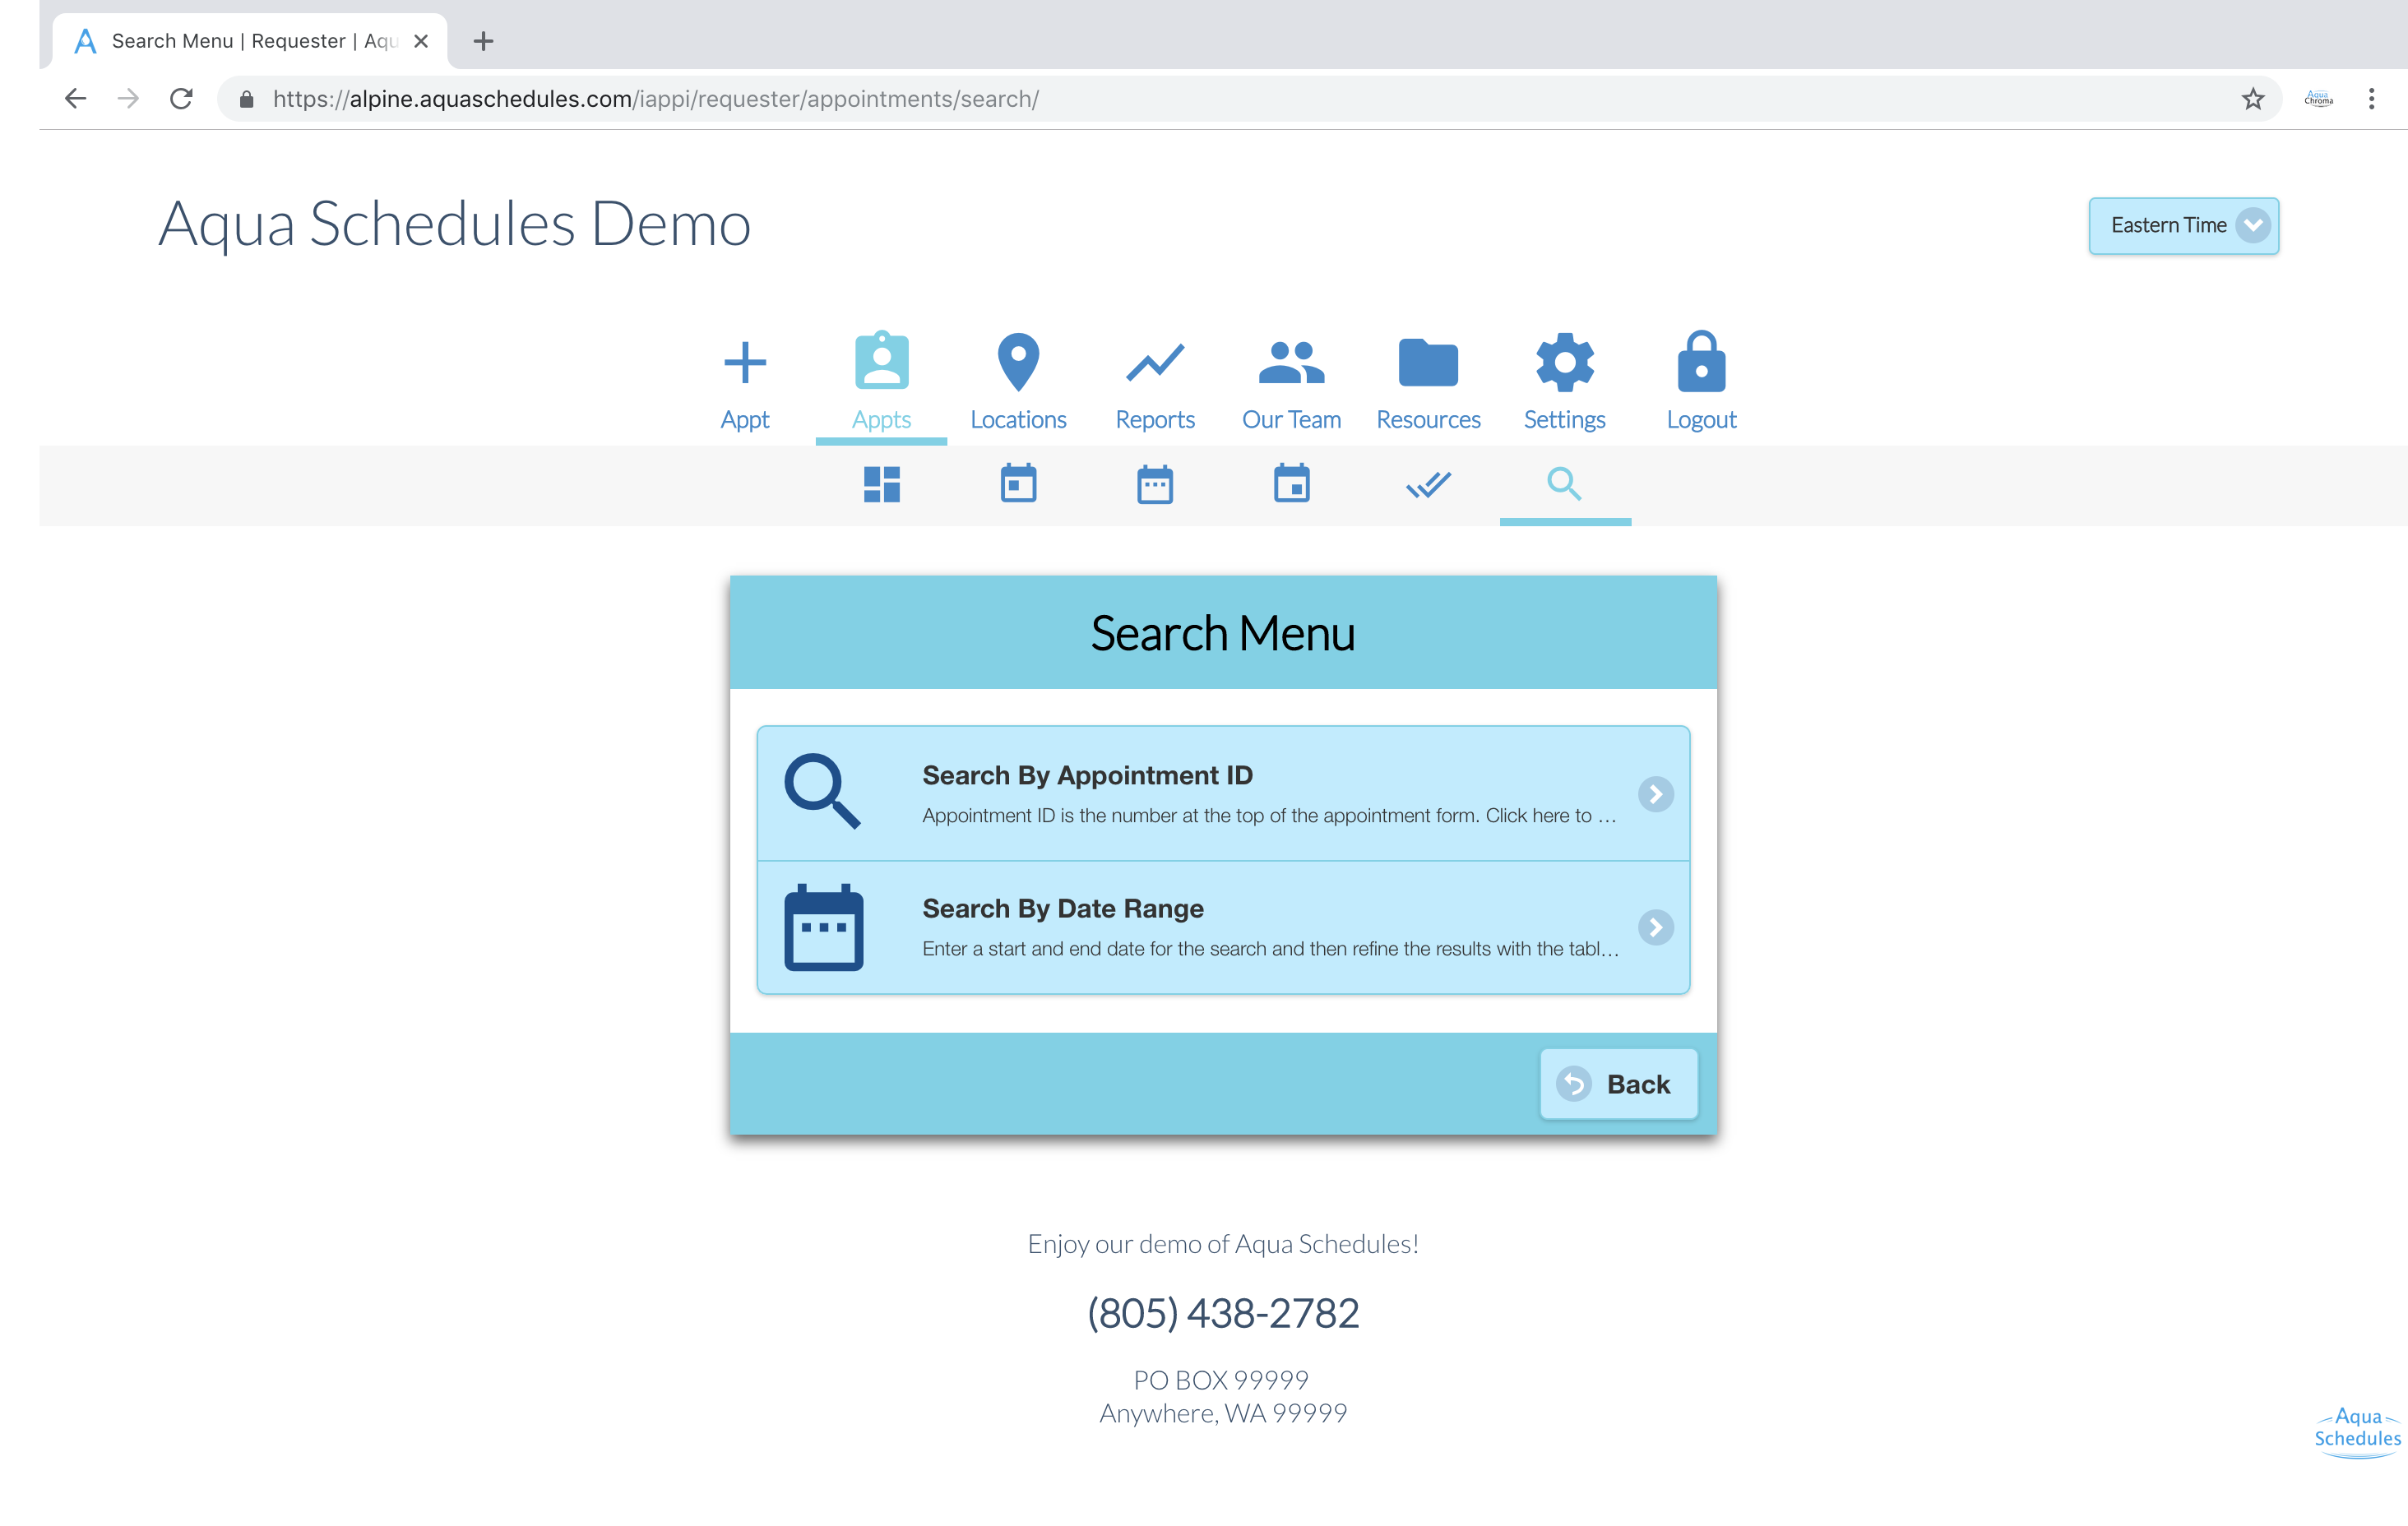The height and width of the screenshot is (1526, 2408).
Task: Open the Chrome three-dot menu
Action: [x=2370, y=98]
